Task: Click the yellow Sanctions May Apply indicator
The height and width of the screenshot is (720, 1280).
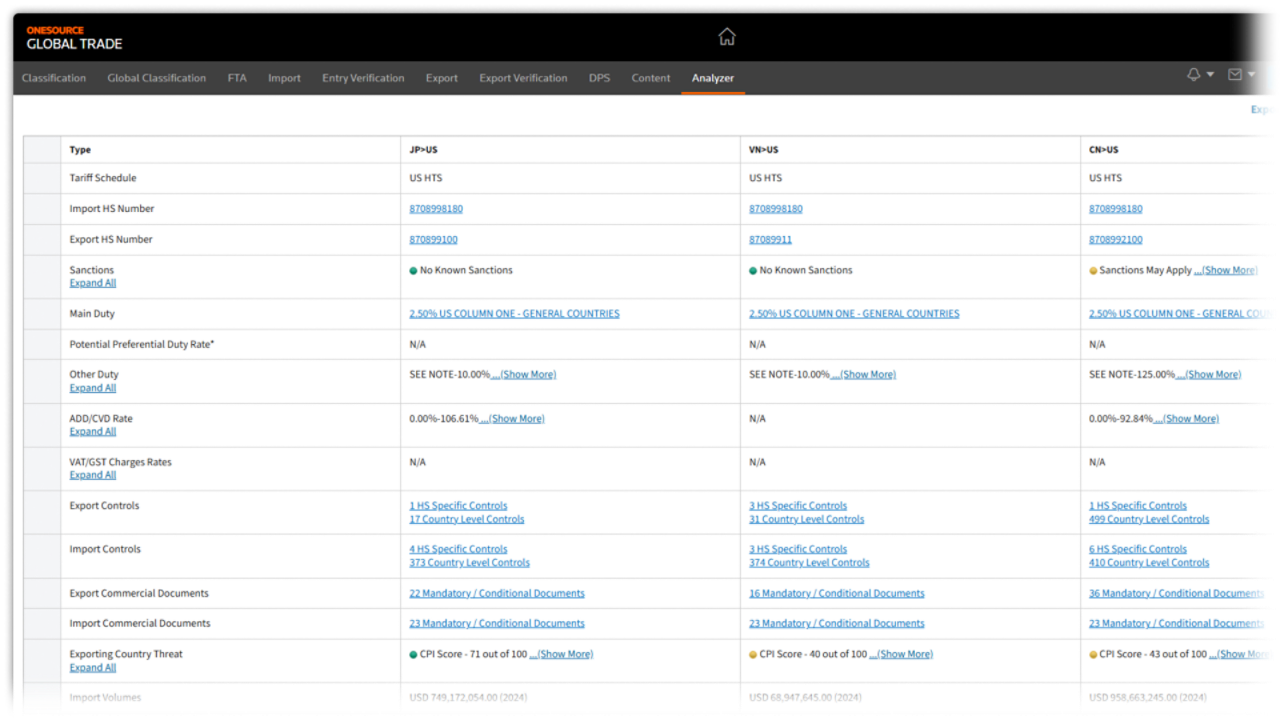Action: 1092,270
